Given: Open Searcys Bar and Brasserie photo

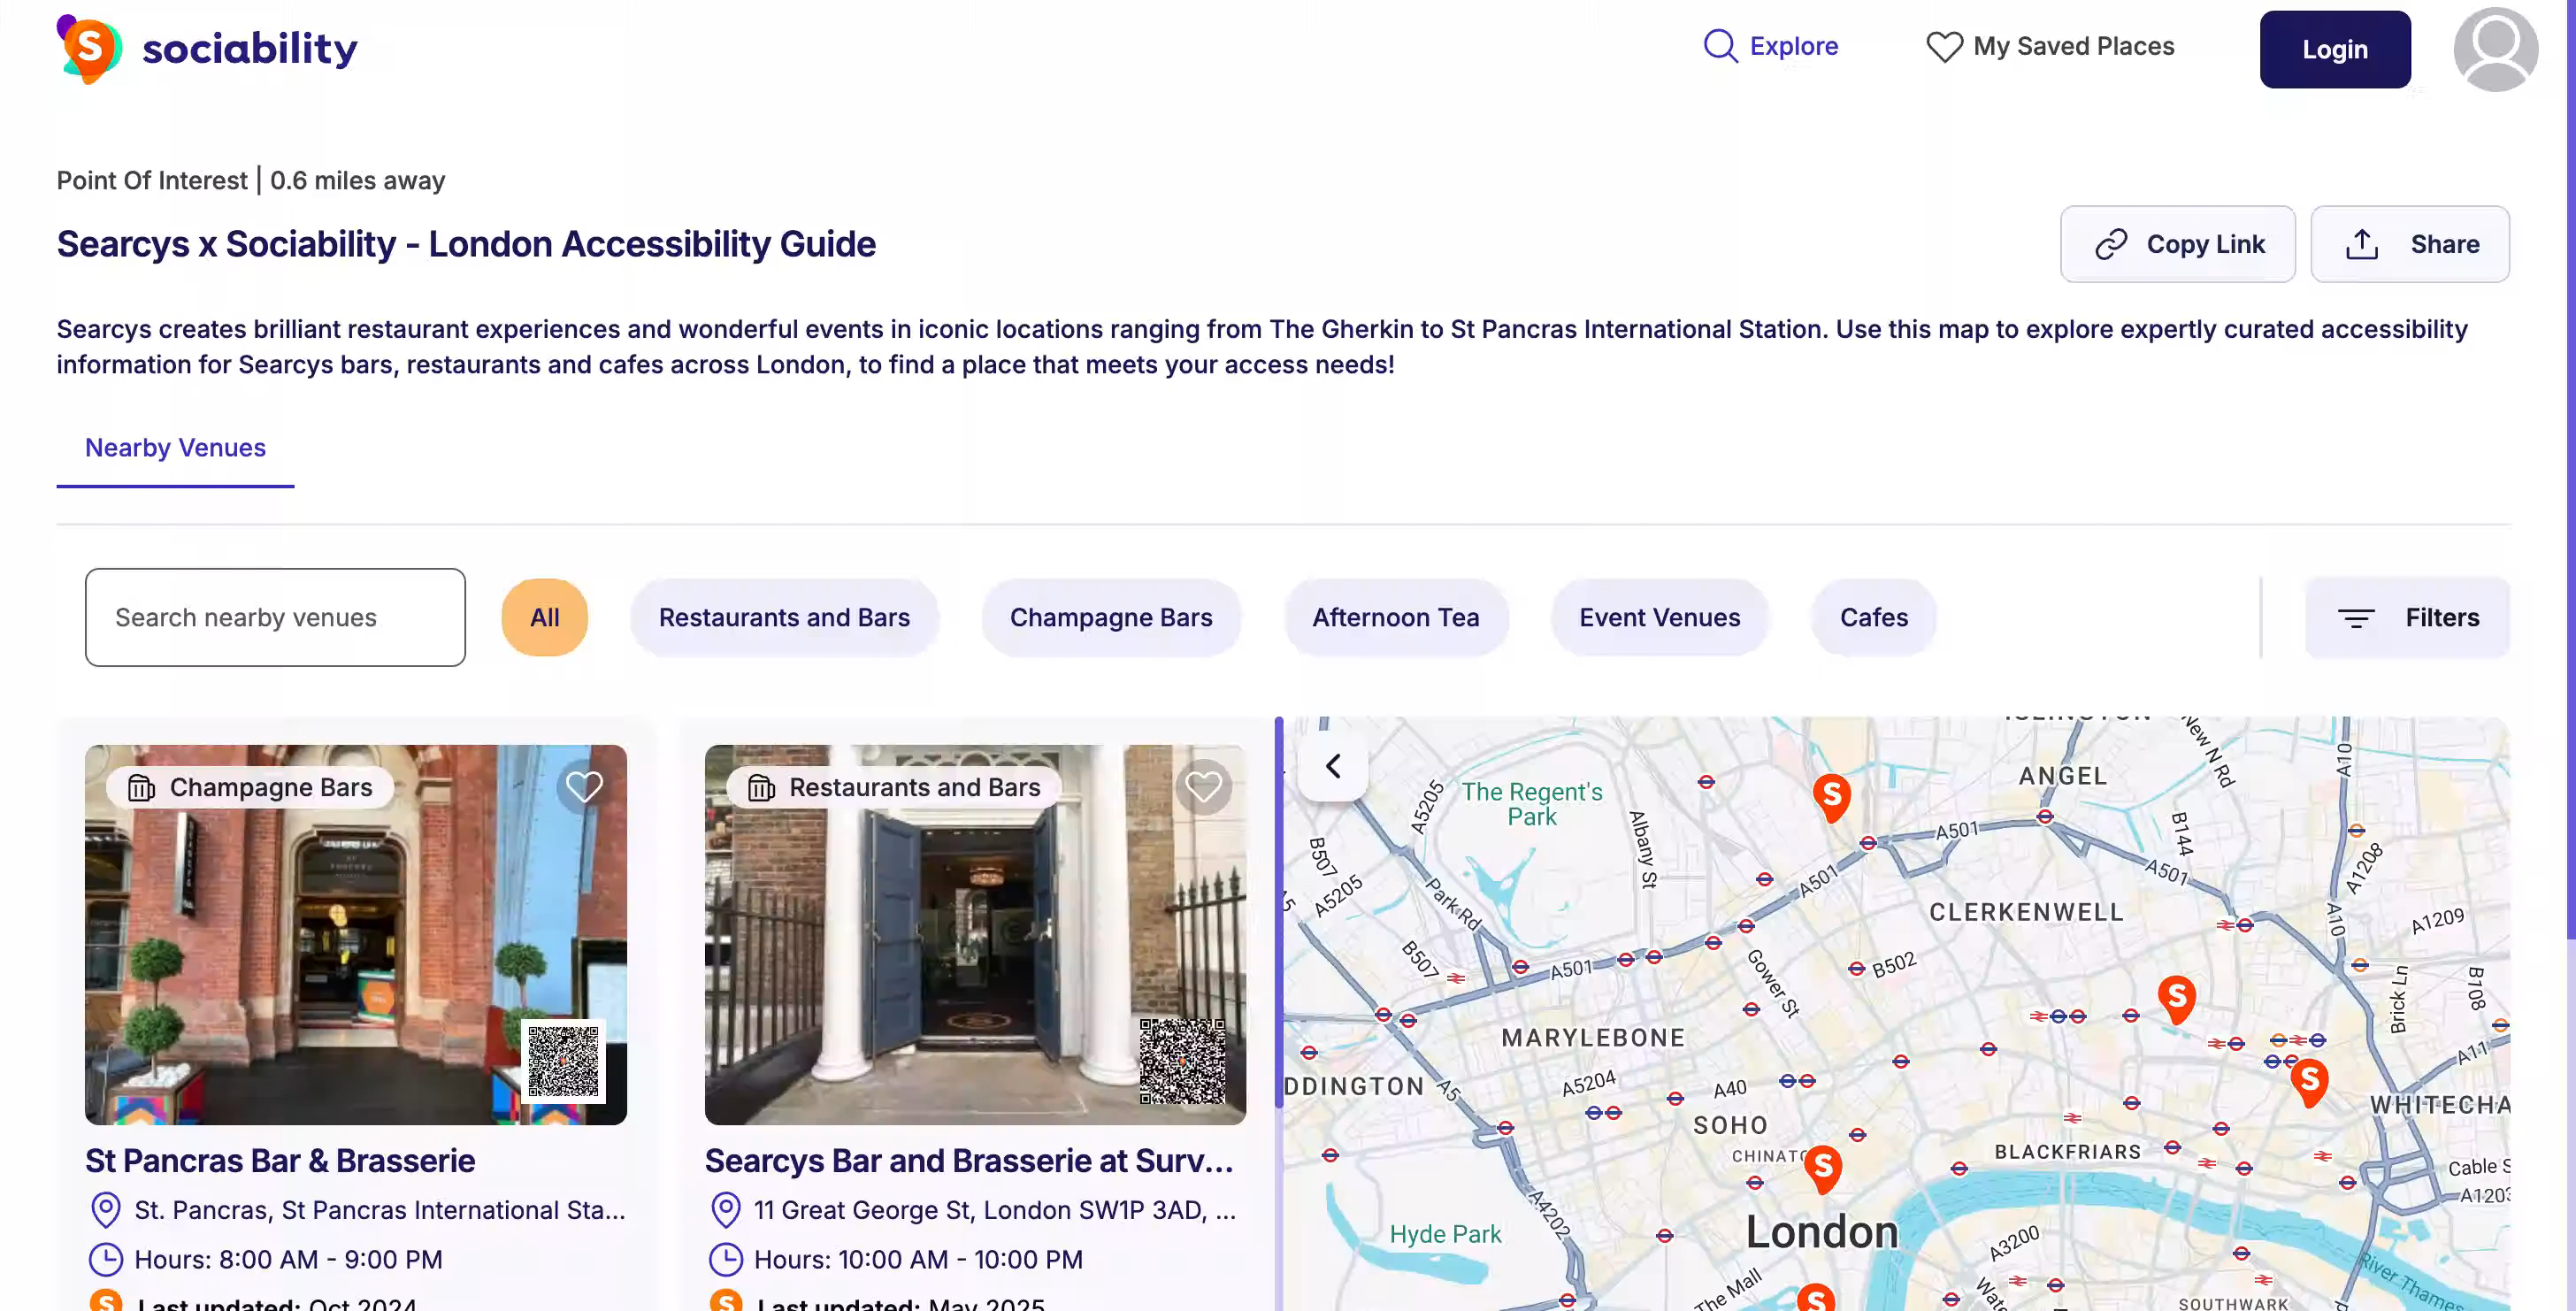Looking at the screenshot, I should [975, 934].
